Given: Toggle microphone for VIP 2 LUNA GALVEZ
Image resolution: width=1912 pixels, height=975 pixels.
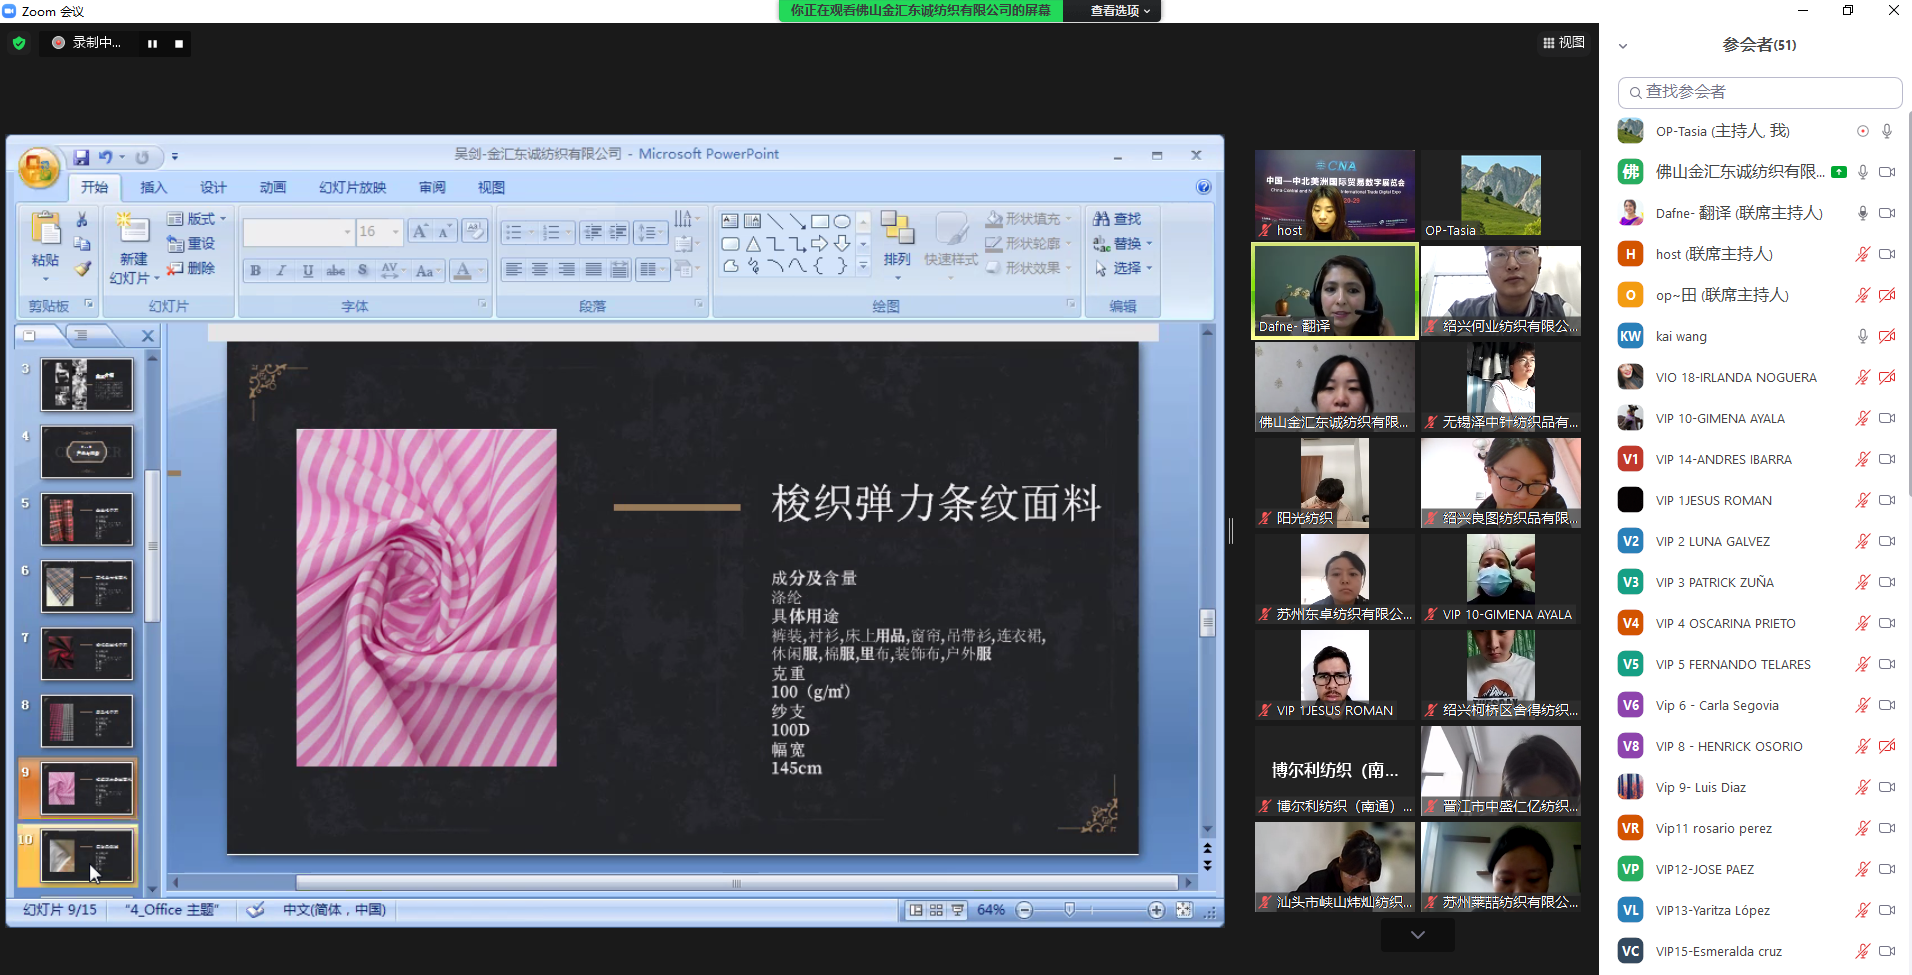Looking at the screenshot, I should (1862, 541).
